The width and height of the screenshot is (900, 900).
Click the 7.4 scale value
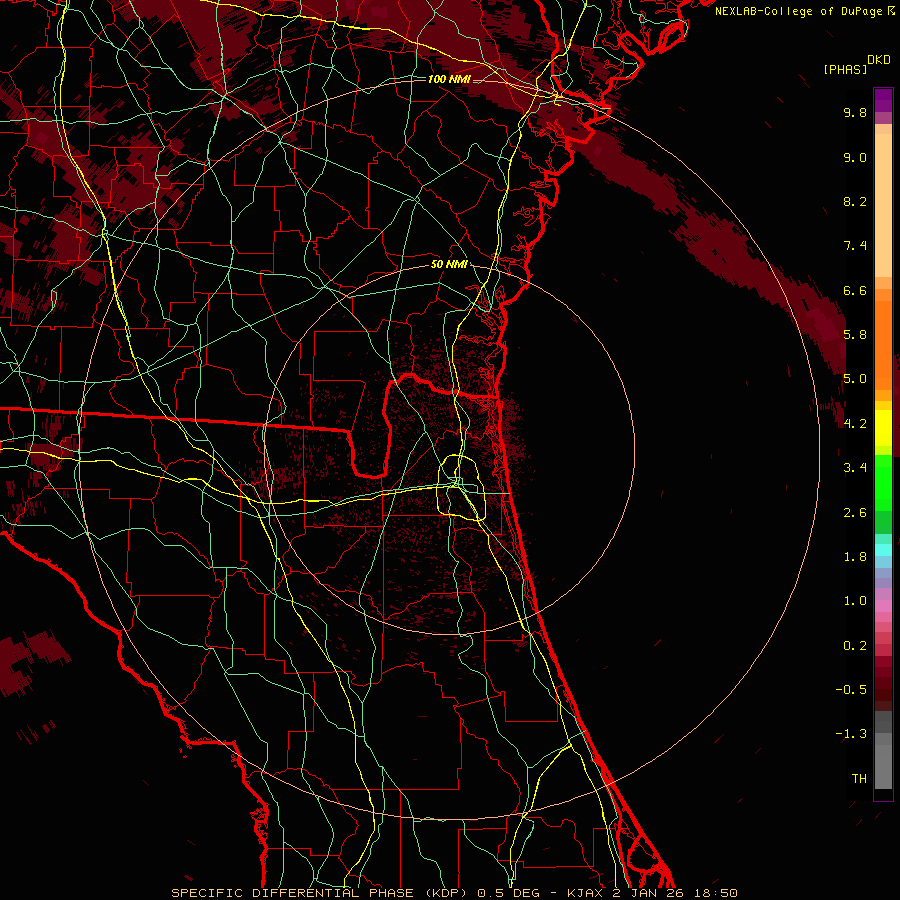(x=855, y=246)
